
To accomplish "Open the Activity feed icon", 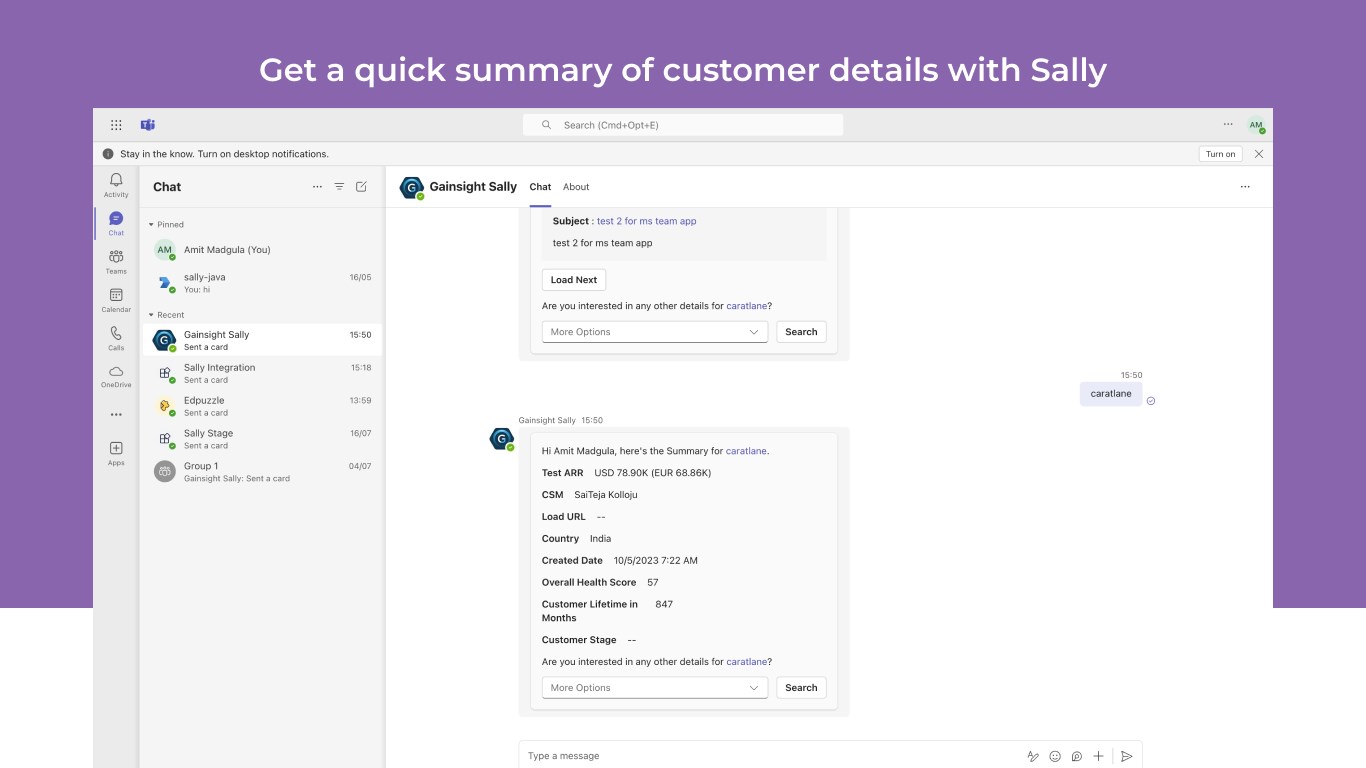I will pos(116,184).
